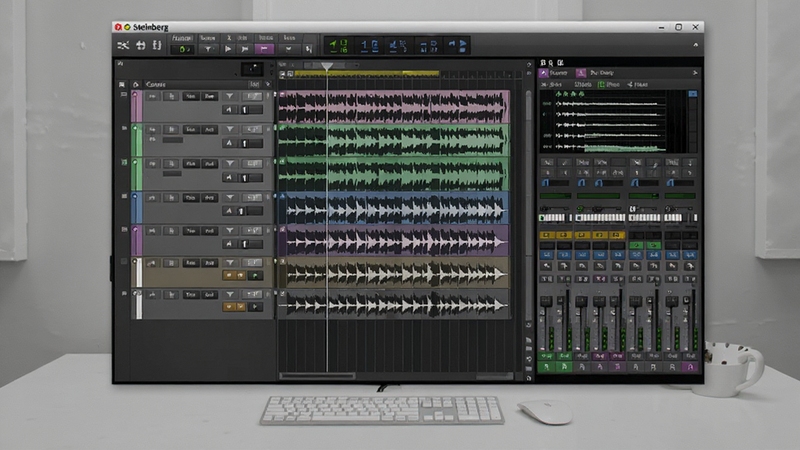The image size is (800, 450).
Task: Click the first mixer channel's volume fader
Action: (x=546, y=301)
